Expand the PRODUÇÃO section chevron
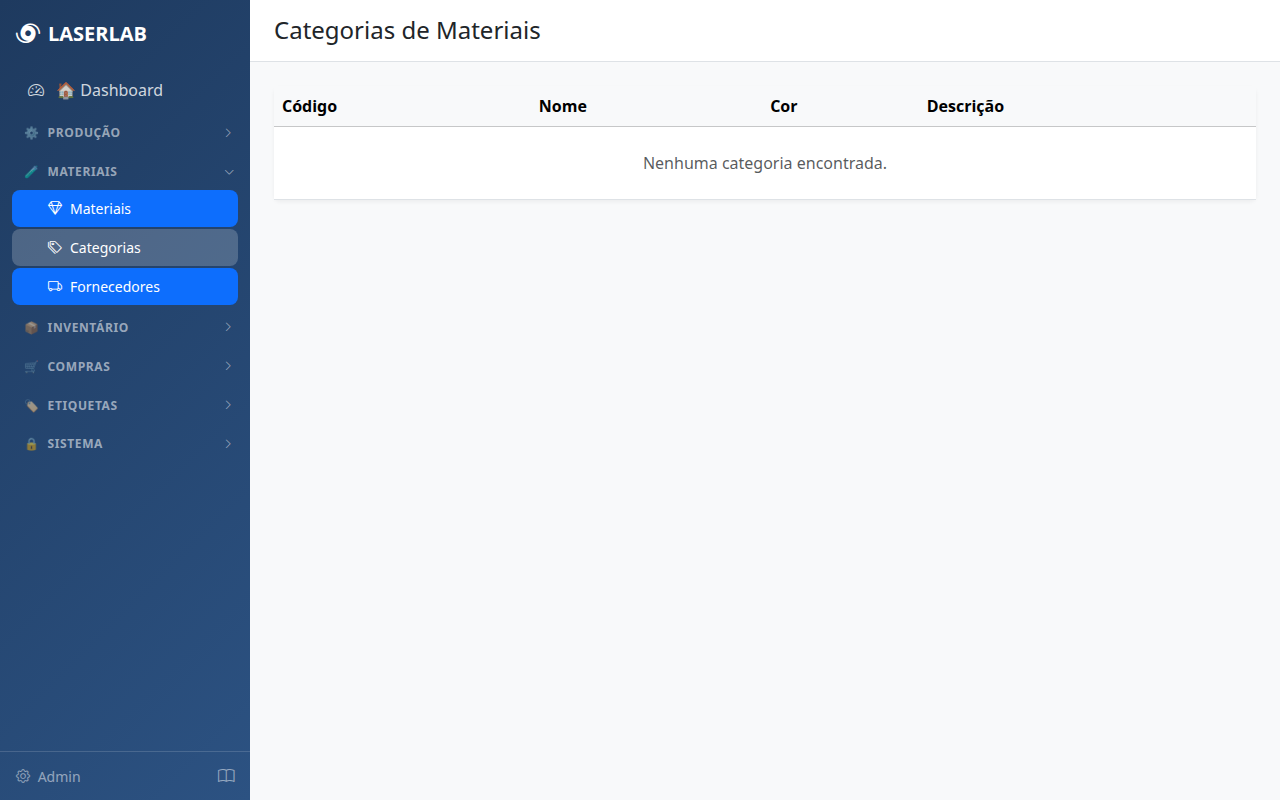 pyautogui.click(x=227, y=132)
